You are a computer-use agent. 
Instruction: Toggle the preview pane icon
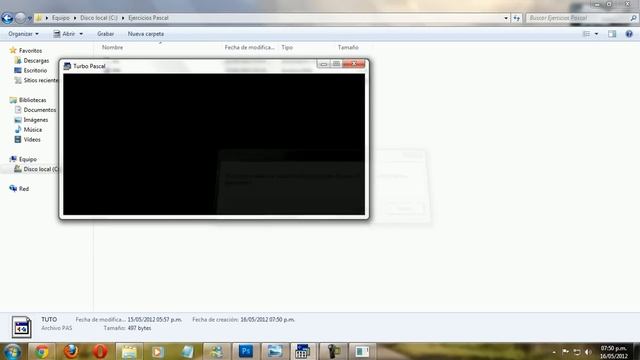click(612, 34)
